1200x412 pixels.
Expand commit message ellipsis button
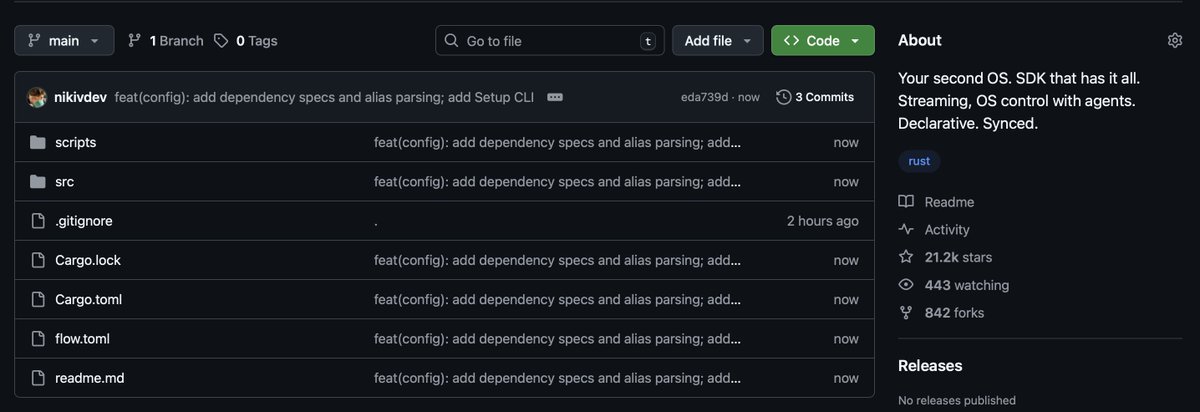[x=555, y=97]
